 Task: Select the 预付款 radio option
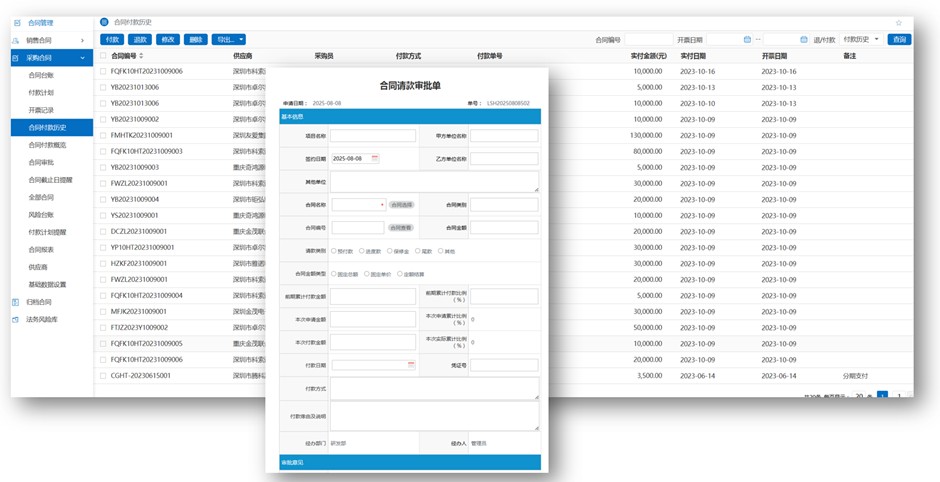[x=333, y=251]
